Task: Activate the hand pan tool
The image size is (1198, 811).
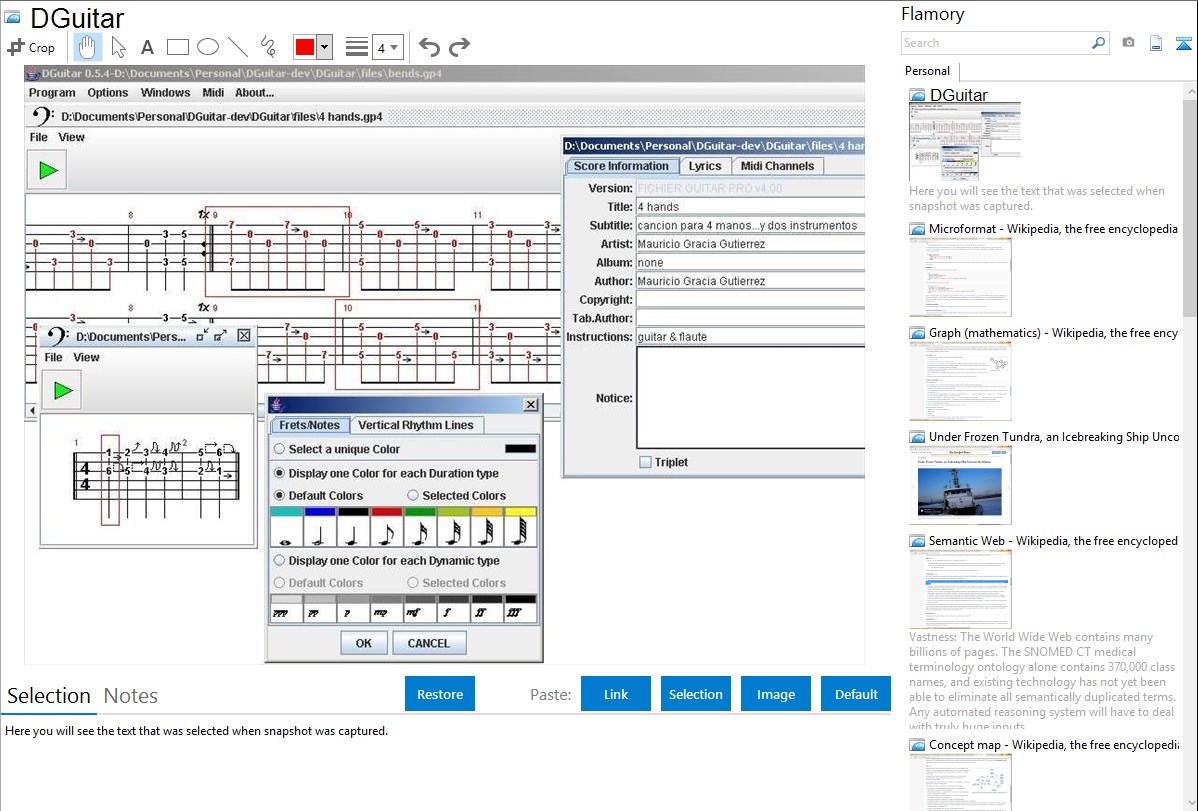Action: pyautogui.click(x=88, y=47)
